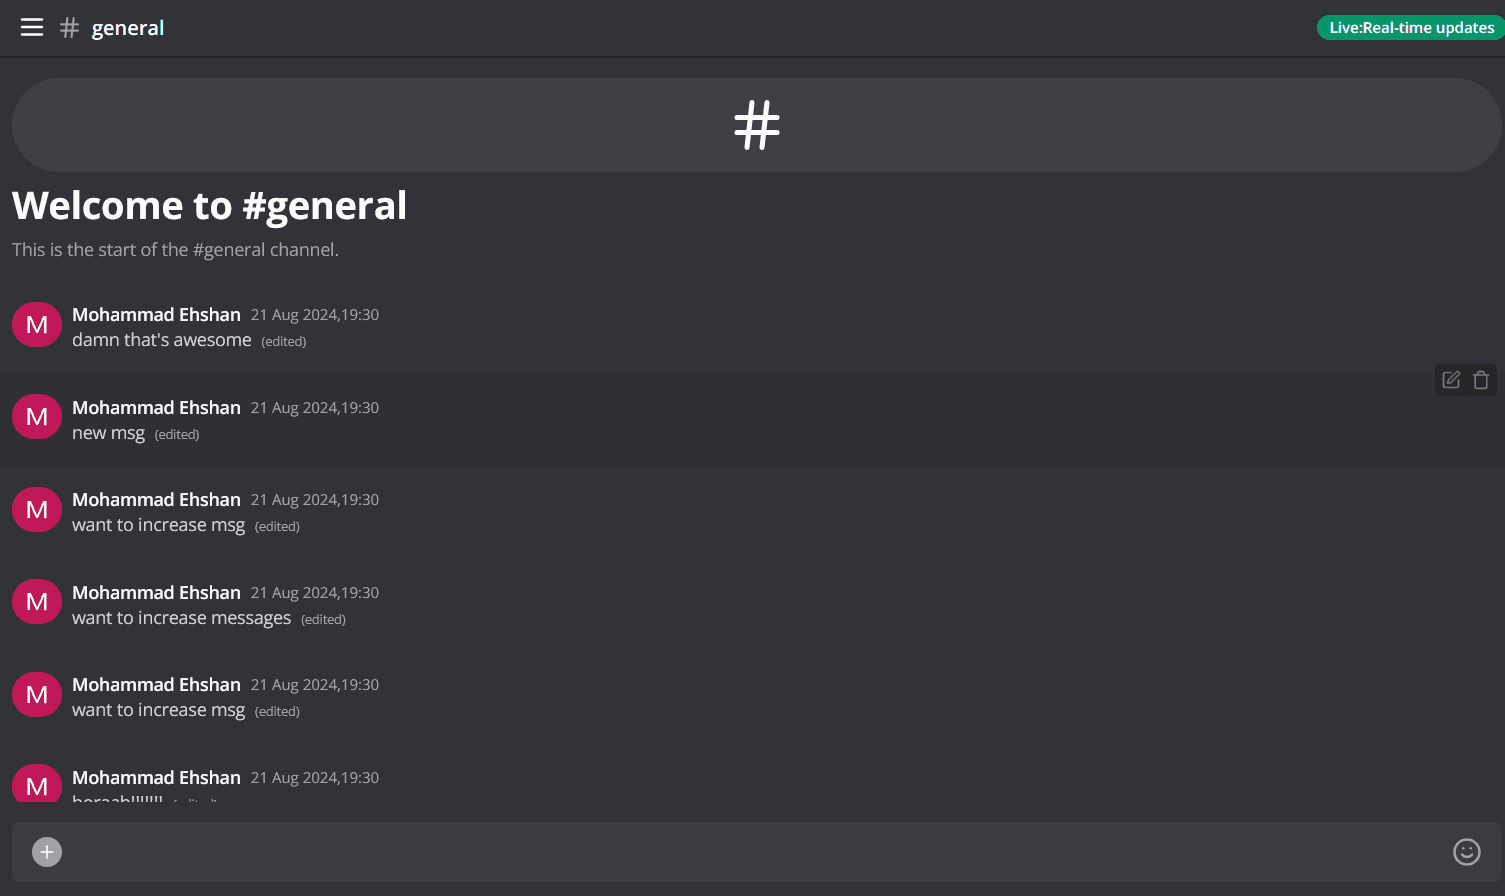Click avatar beside "damn that's awesome" message

click(x=37, y=325)
